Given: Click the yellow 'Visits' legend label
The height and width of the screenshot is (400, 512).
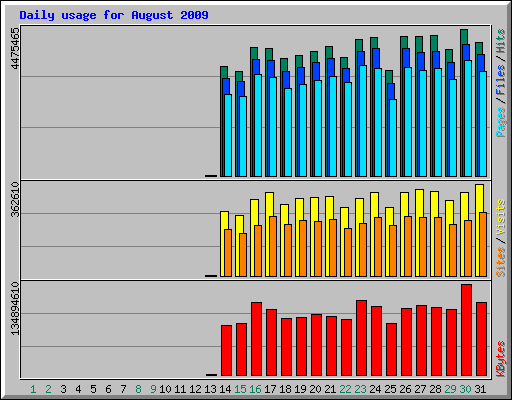Looking at the screenshot, I should (x=500, y=217).
